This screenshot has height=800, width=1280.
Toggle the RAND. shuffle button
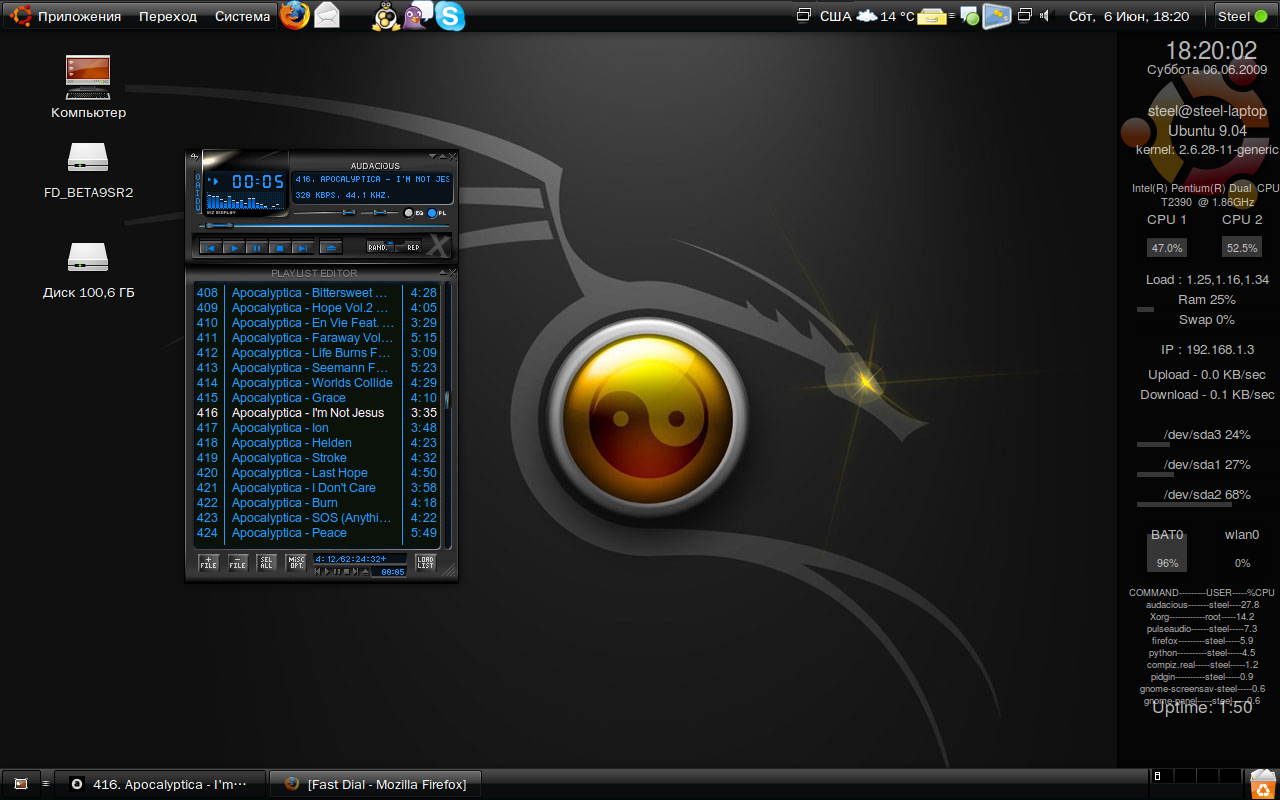[x=378, y=247]
